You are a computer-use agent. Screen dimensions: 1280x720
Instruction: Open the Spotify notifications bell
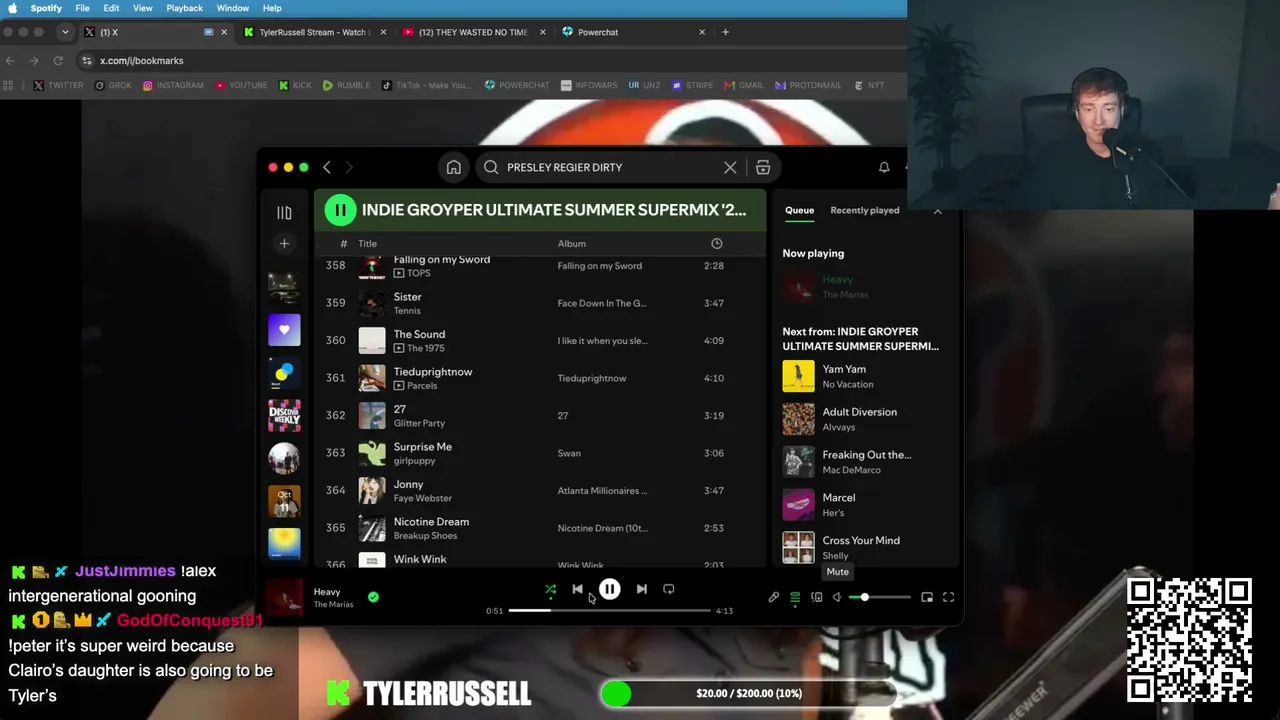coord(884,167)
